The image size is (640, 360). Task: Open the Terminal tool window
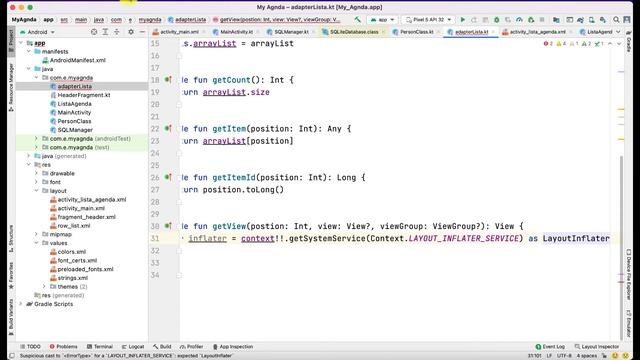tap(100, 347)
